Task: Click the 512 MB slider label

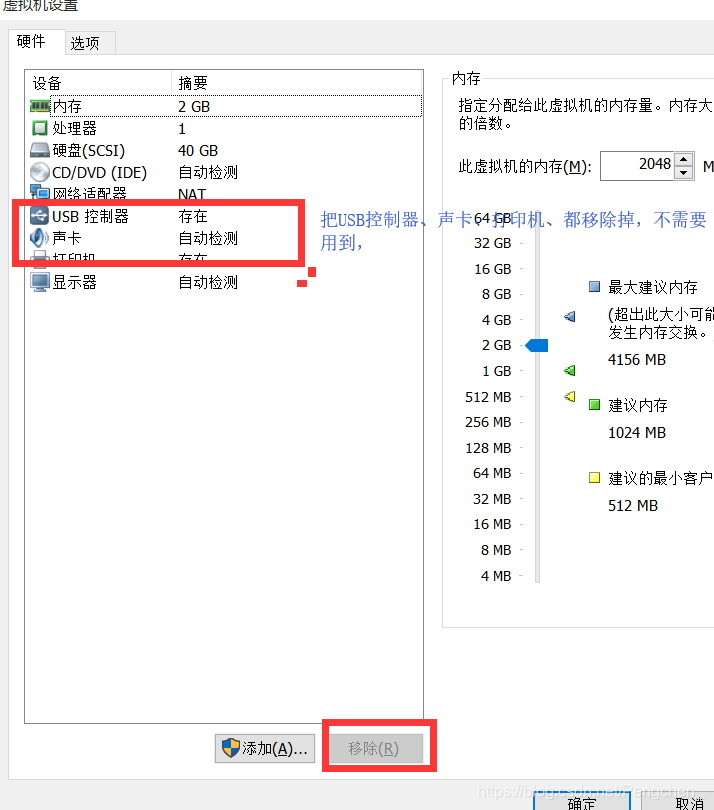Action: coord(488,397)
